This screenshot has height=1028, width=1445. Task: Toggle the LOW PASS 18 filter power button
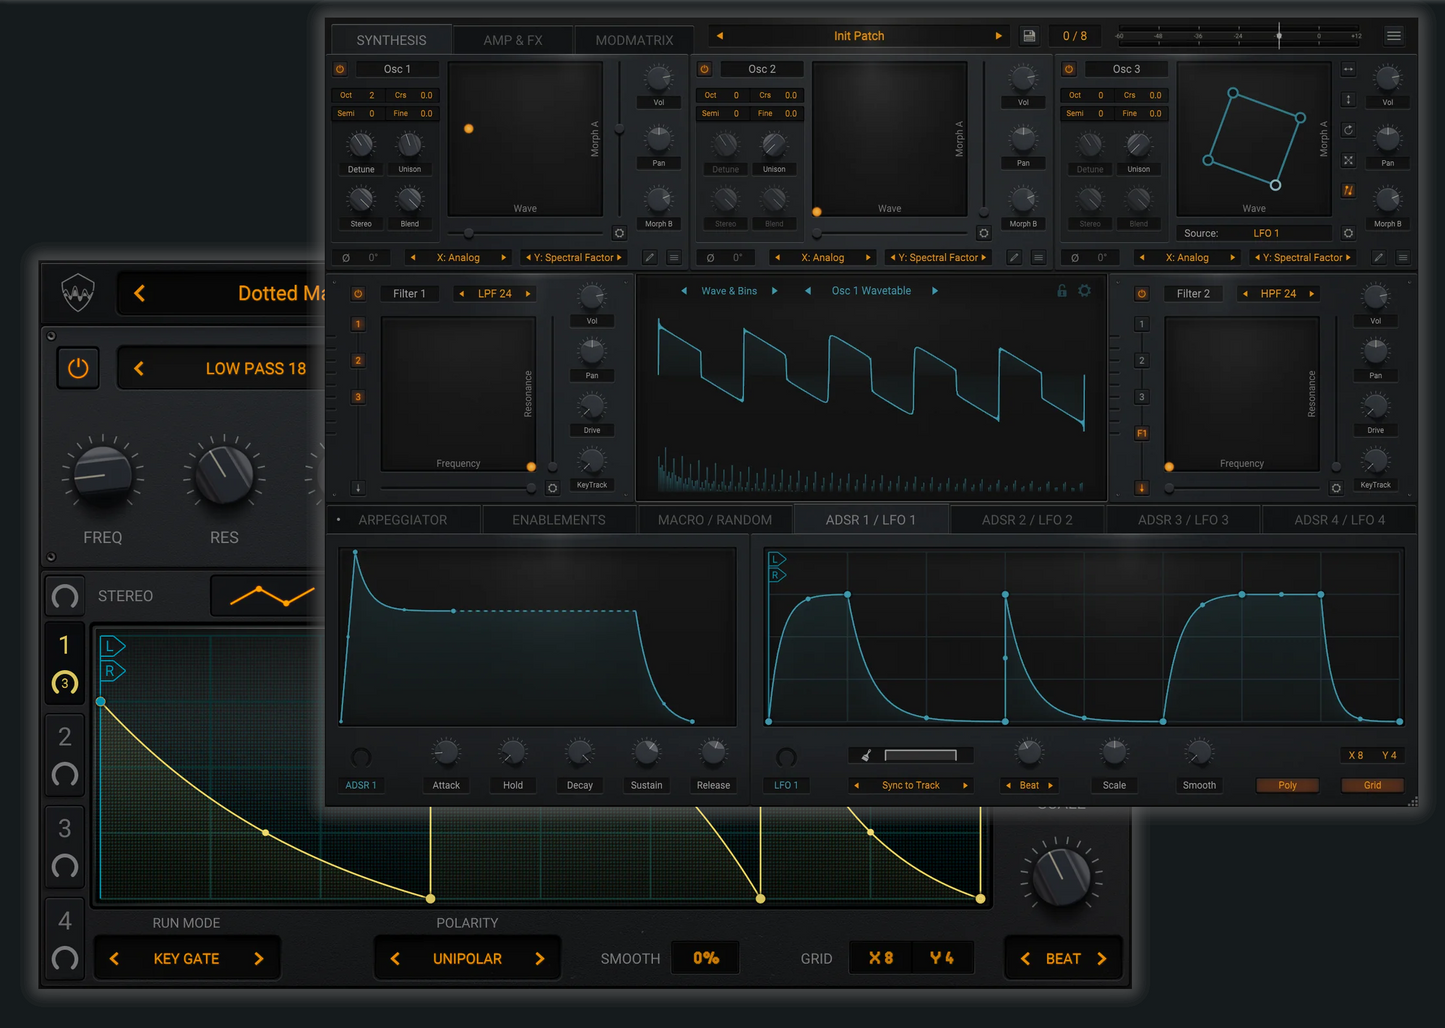78,368
